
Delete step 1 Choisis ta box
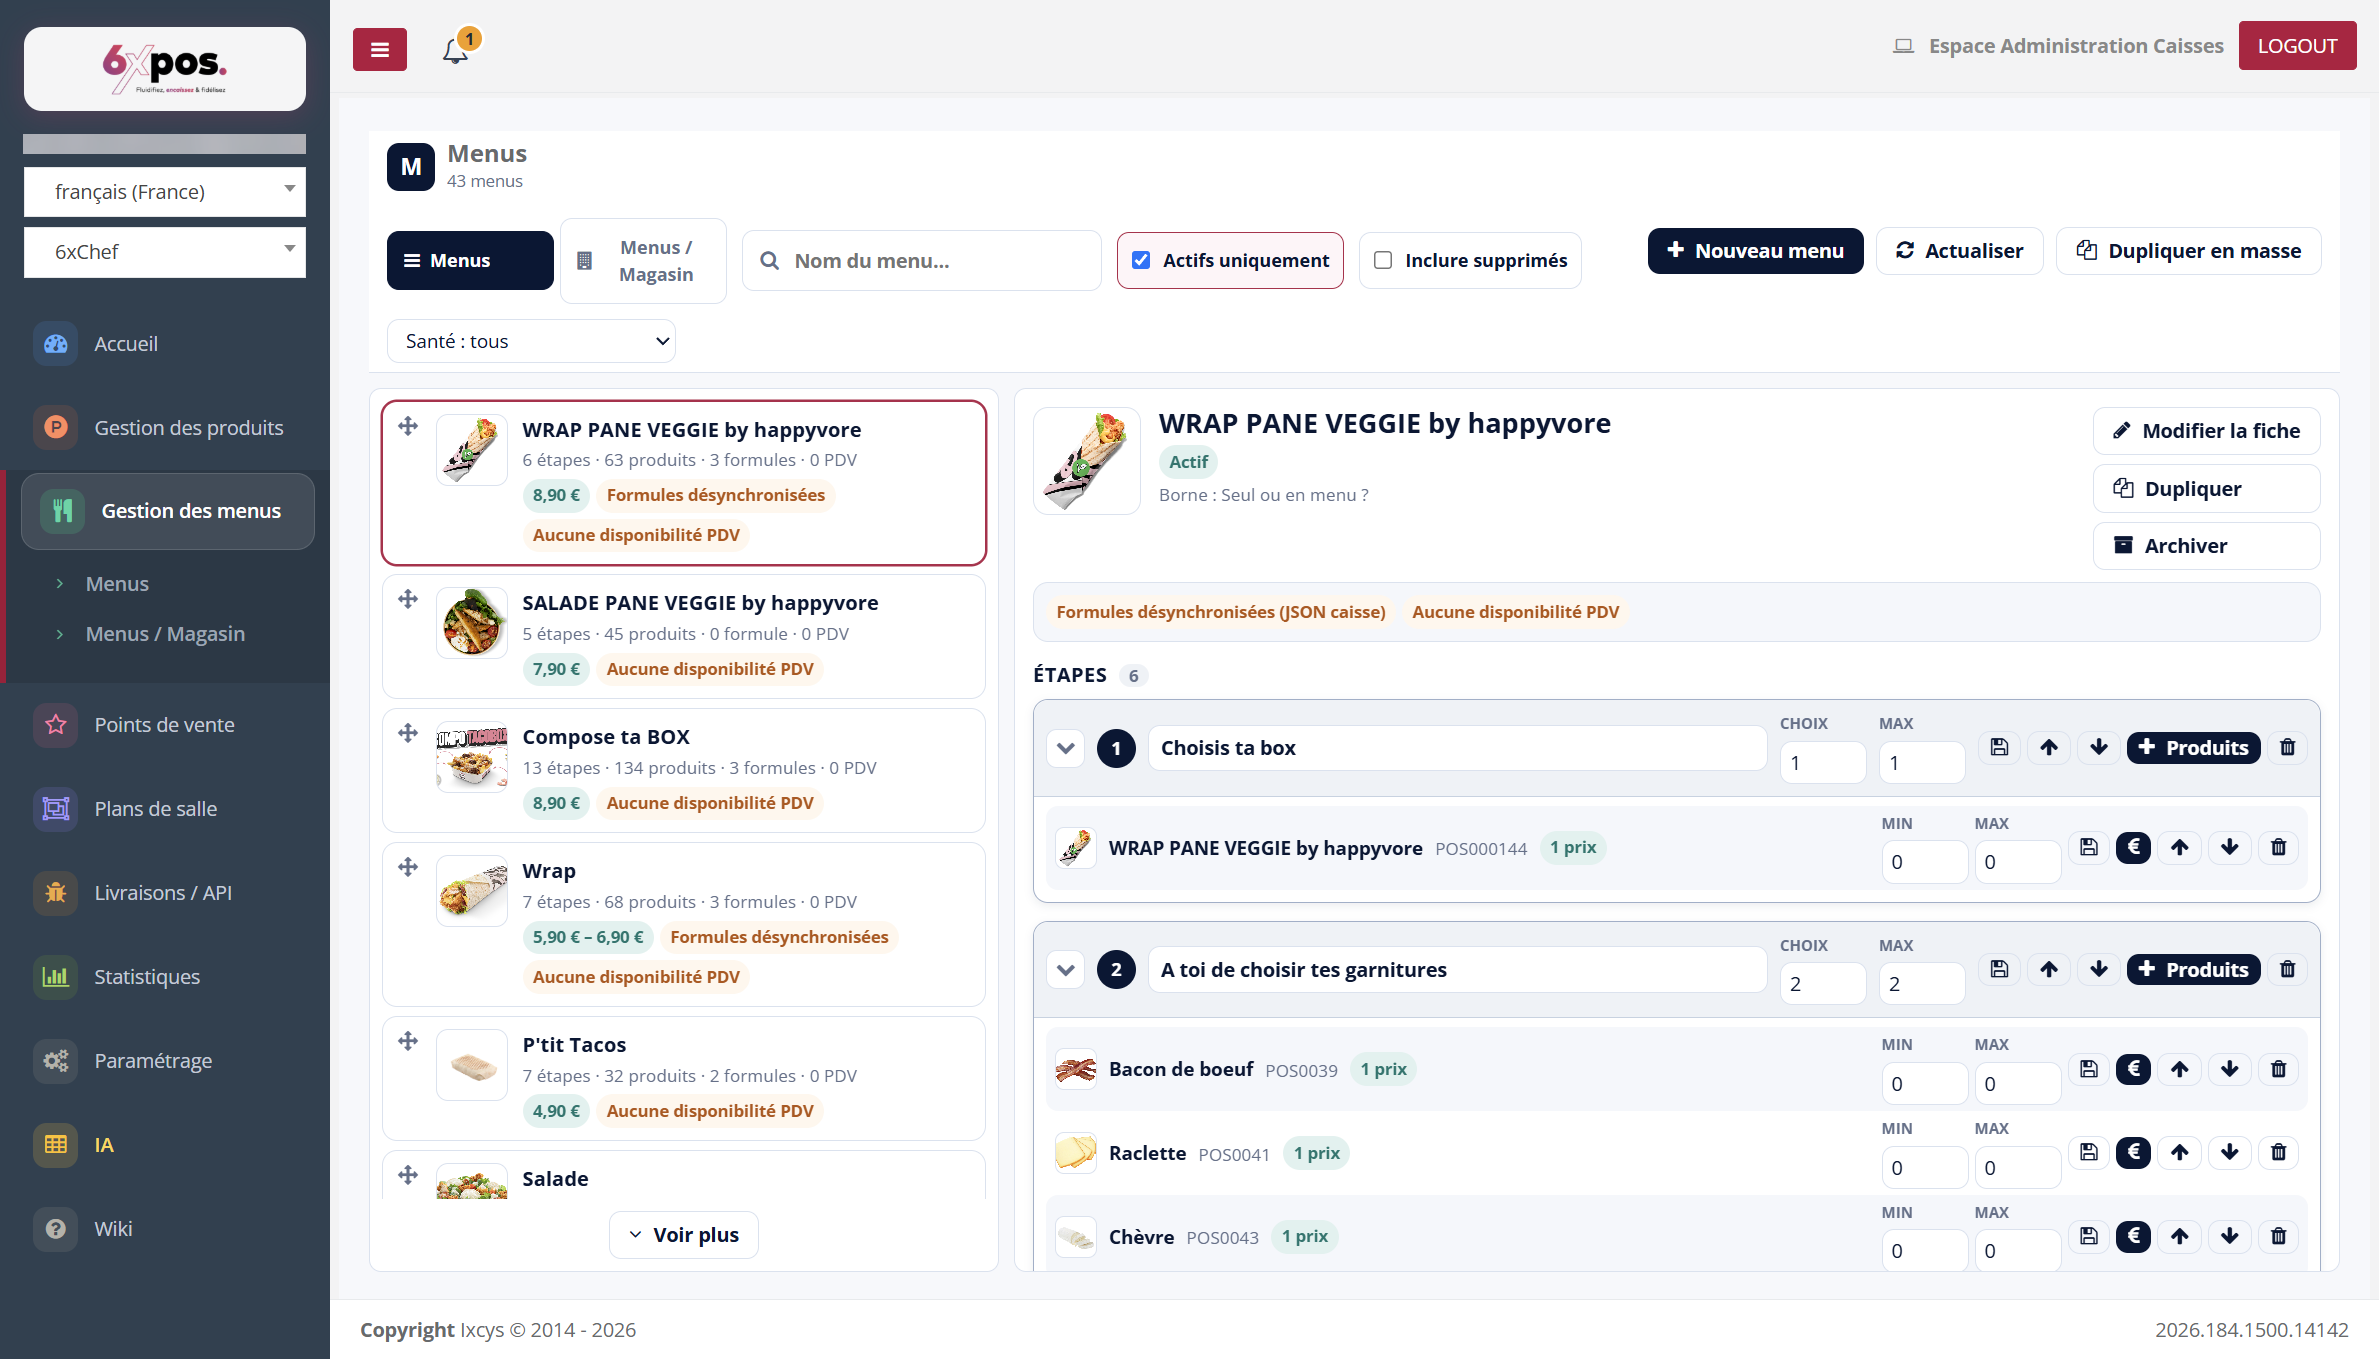[x=2287, y=747]
